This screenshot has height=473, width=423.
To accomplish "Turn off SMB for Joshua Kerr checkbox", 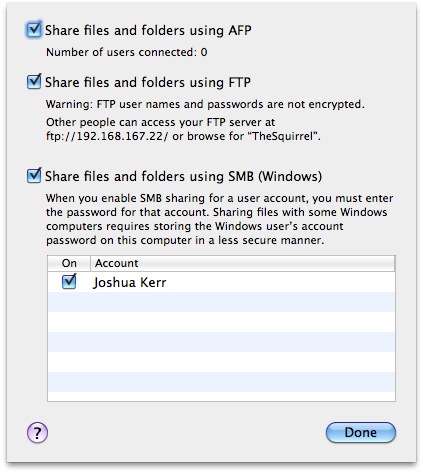I will [69, 282].
